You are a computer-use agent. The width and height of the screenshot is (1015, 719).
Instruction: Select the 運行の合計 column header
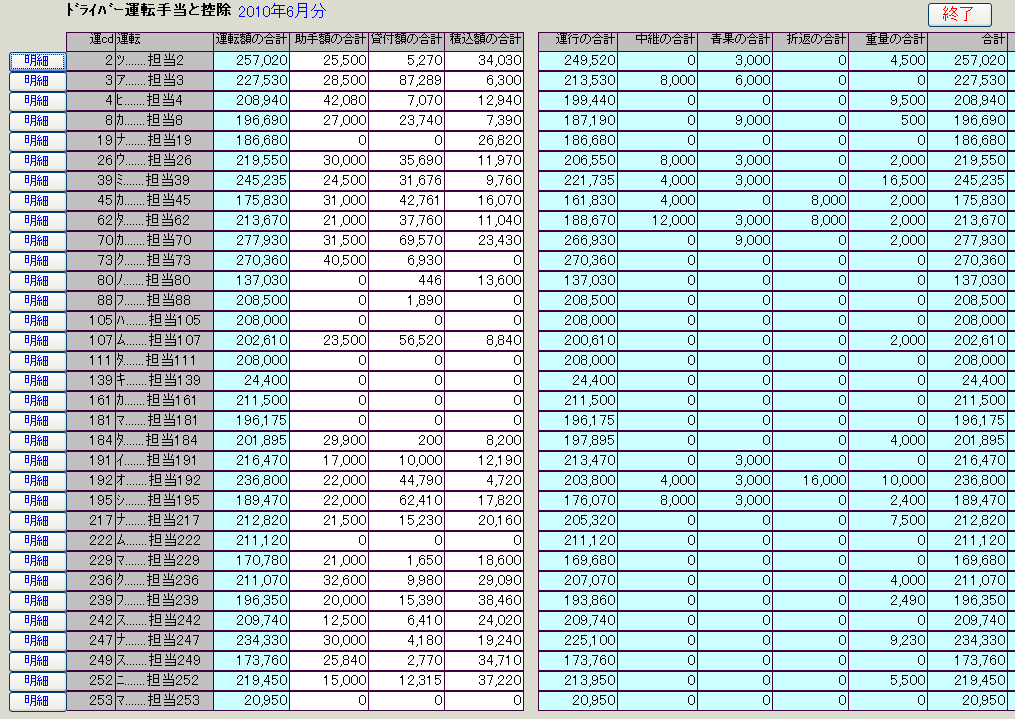click(x=579, y=40)
